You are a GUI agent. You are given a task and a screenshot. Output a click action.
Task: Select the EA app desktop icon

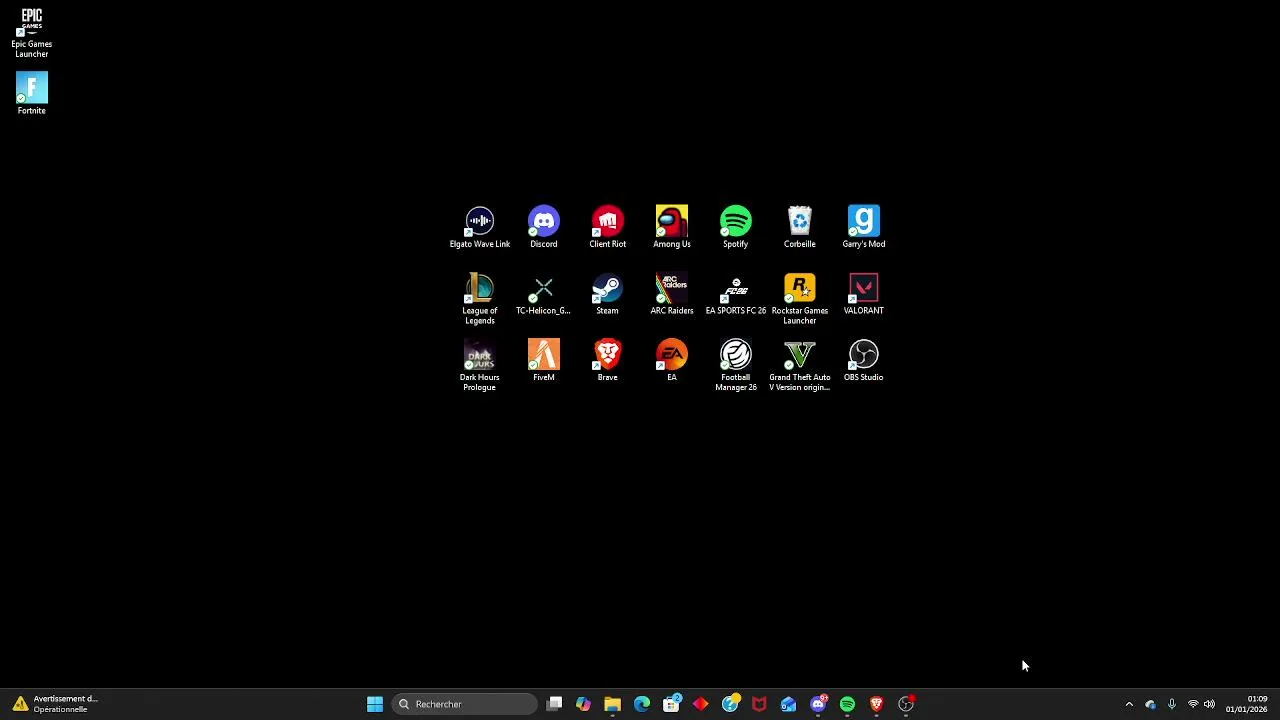pyautogui.click(x=671, y=361)
